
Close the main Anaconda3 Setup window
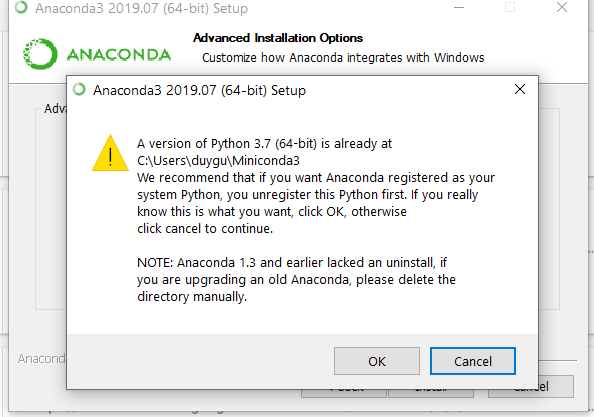coord(562,7)
